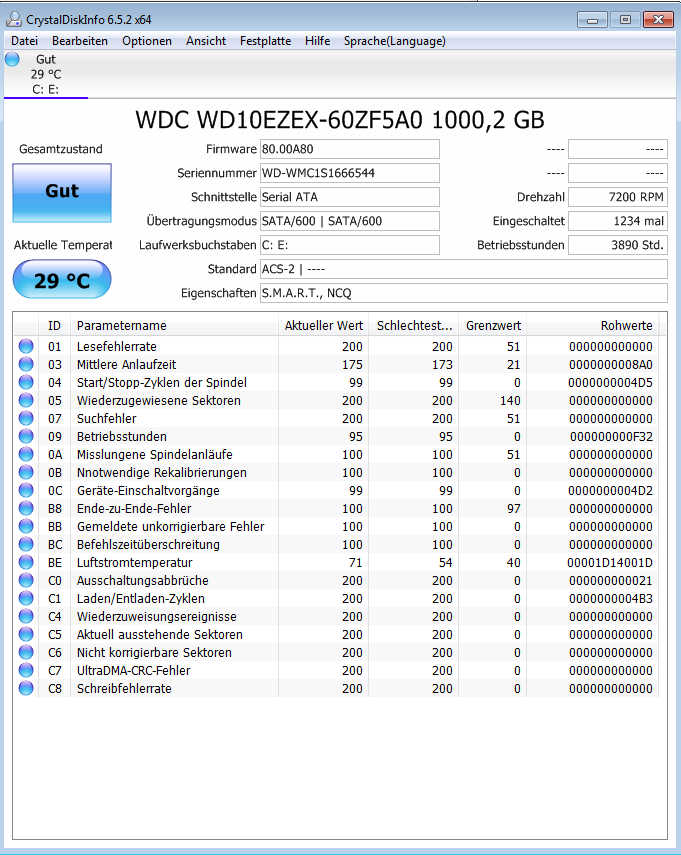Click the Aktueller Wert column header

[x=323, y=326]
